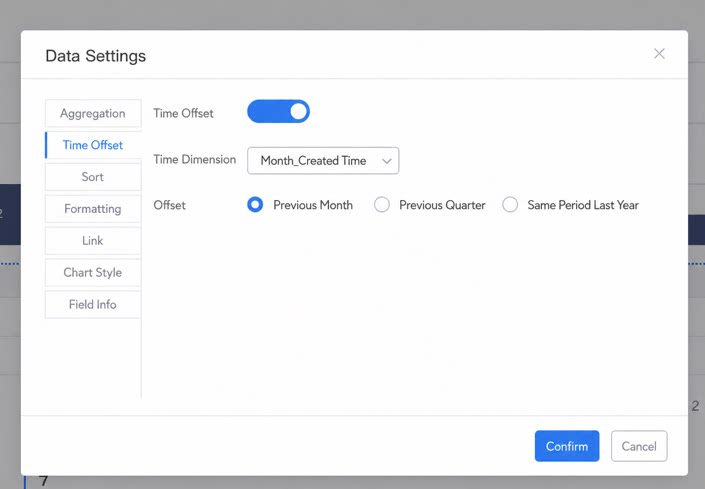Close the Data Settings dialog with X
The height and width of the screenshot is (489, 705).
(659, 53)
